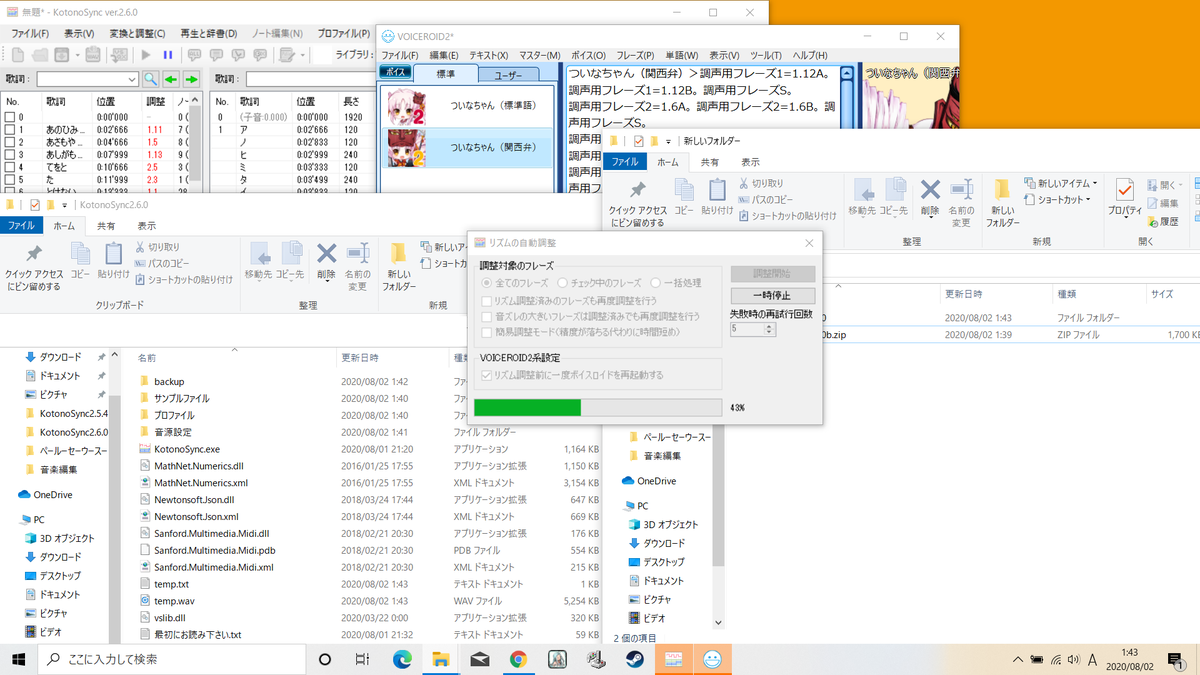Screen dimensions: 1200x675
Task: Click the 一時停止 button in rhythm dialog
Action: click(x=773, y=296)
